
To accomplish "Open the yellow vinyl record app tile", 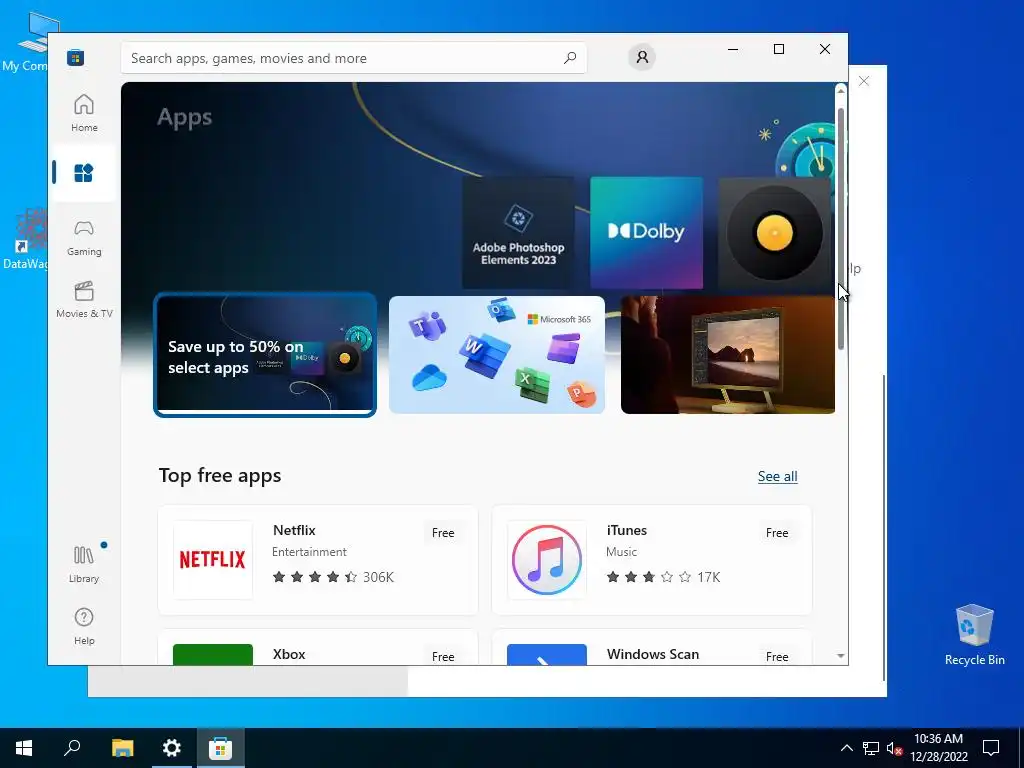I will pyautogui.click(x=774, y=232).
